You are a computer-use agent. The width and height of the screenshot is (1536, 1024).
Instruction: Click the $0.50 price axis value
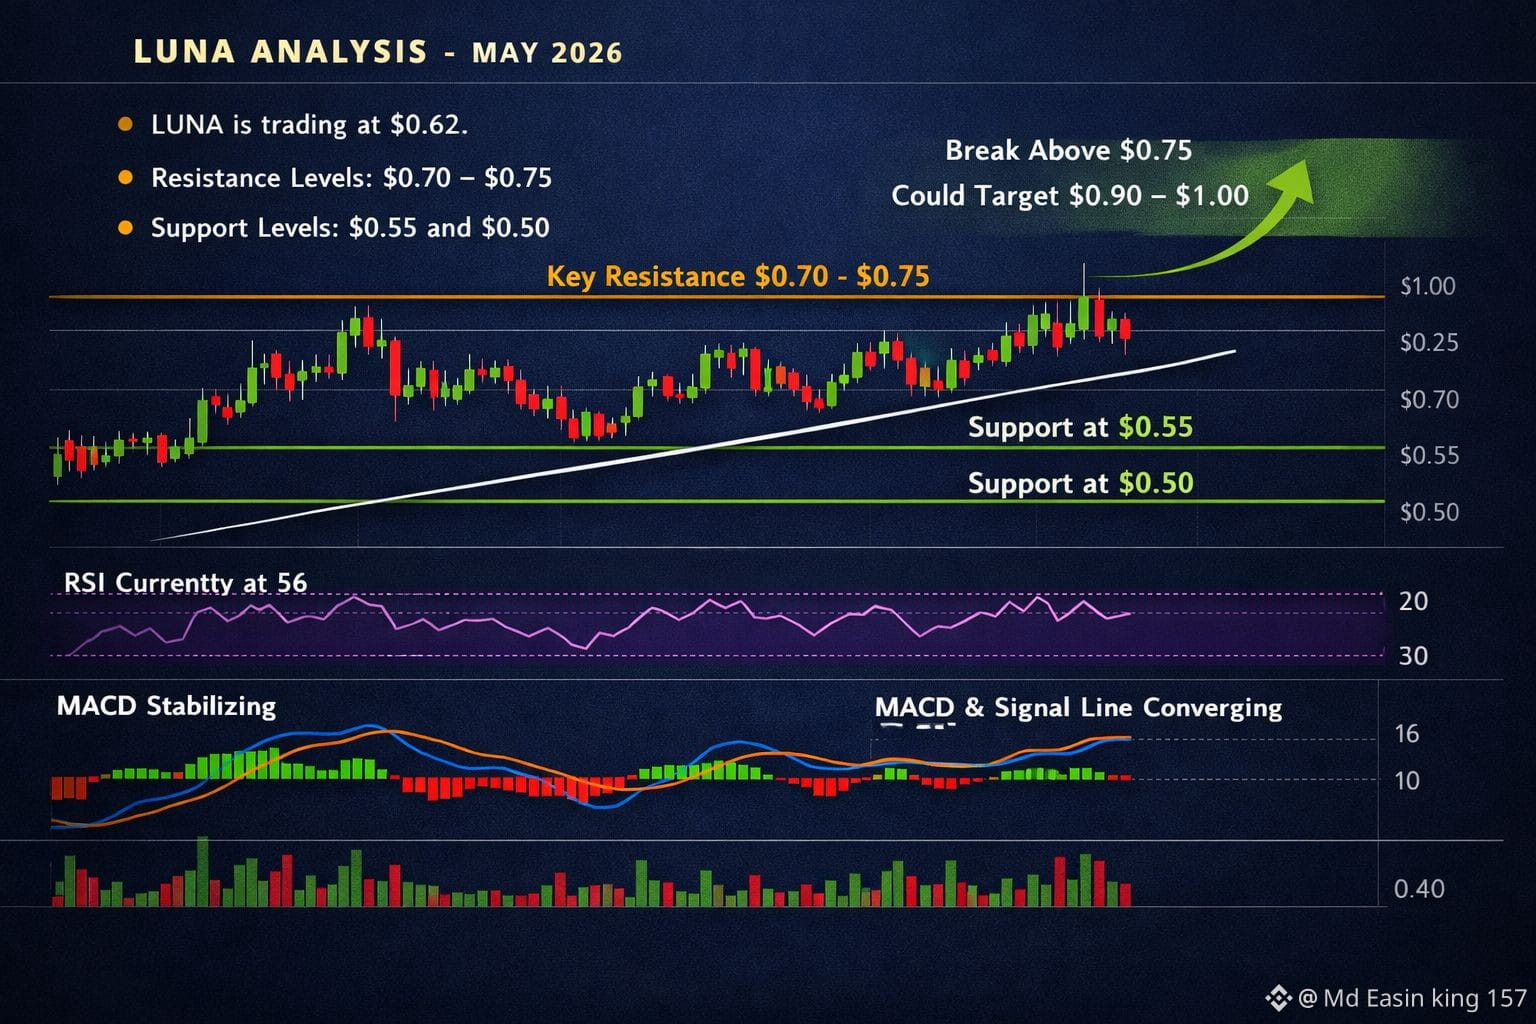(1429, 512)
